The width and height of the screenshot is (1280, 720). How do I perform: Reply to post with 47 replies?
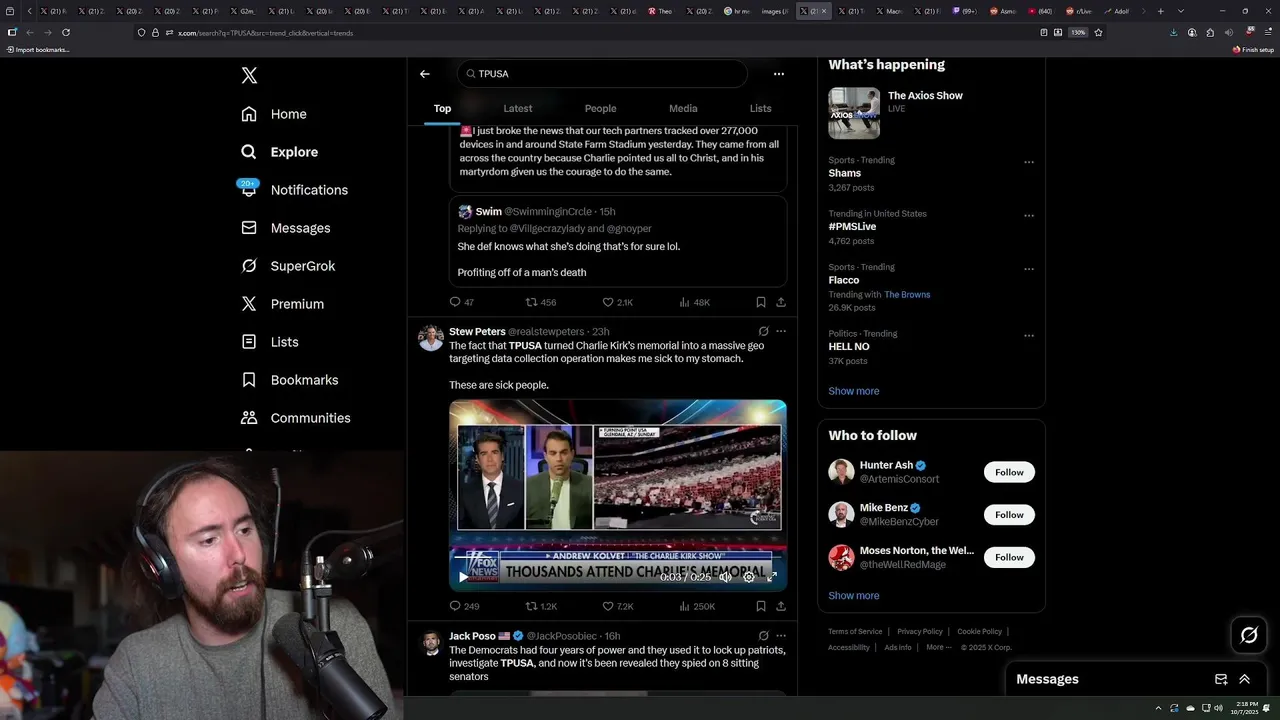pos(461,302)
